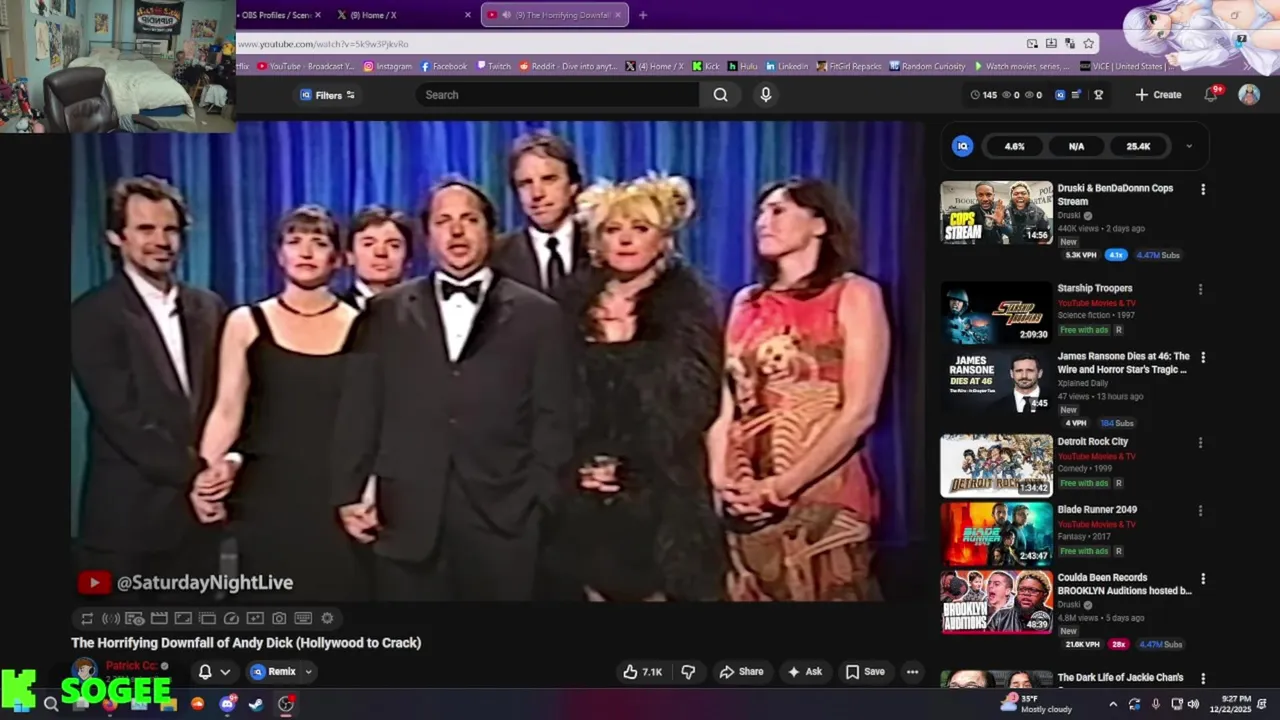This screenshot has height=720, width=1280.
Task: Save the video to a playlist
Action: 865,672
